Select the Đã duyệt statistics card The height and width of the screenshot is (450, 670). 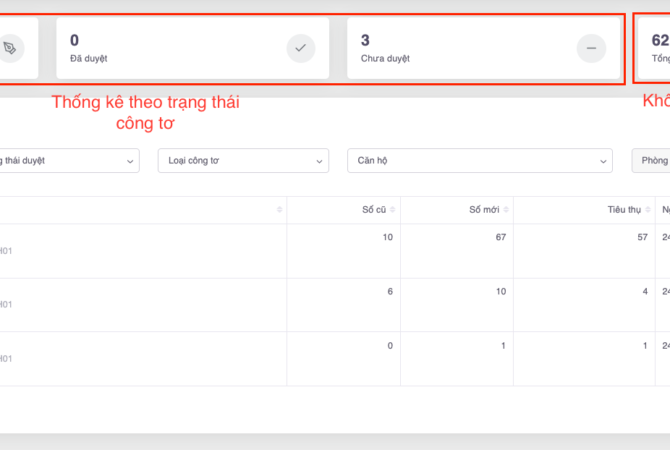(192, 48)
